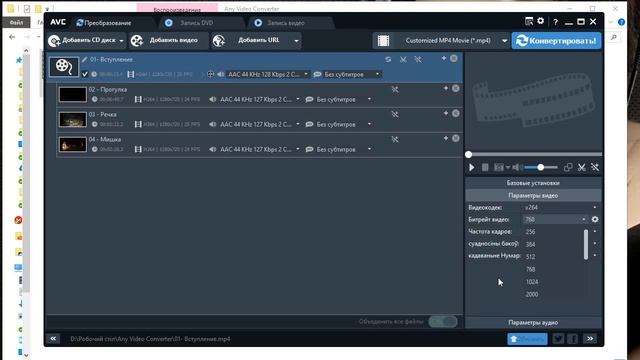Screen dimensions: 640x360
Task: Remove 02 - Прогулка with its close icon
Action: coord(456,89)
